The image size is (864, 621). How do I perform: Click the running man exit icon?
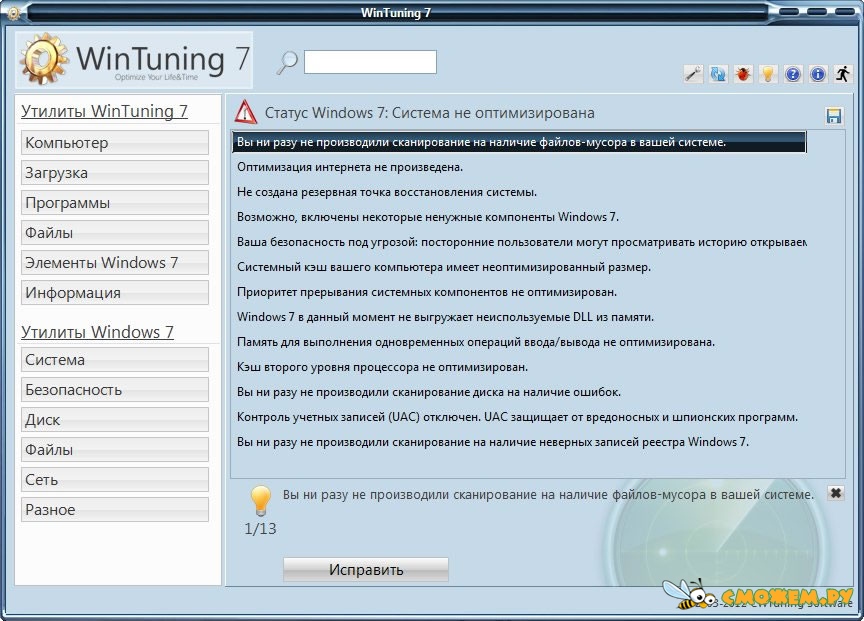[843, 74]
